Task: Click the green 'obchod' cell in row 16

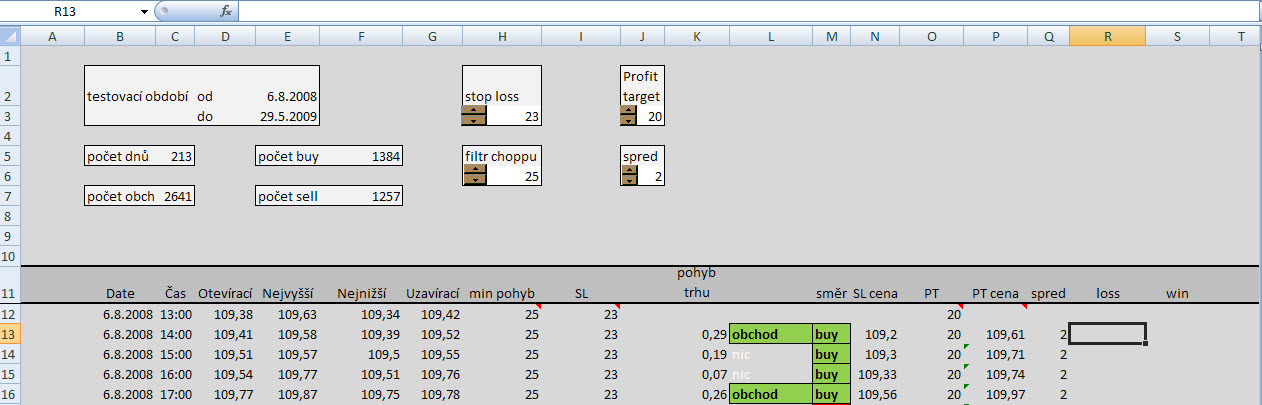Action: click(771, 394)
